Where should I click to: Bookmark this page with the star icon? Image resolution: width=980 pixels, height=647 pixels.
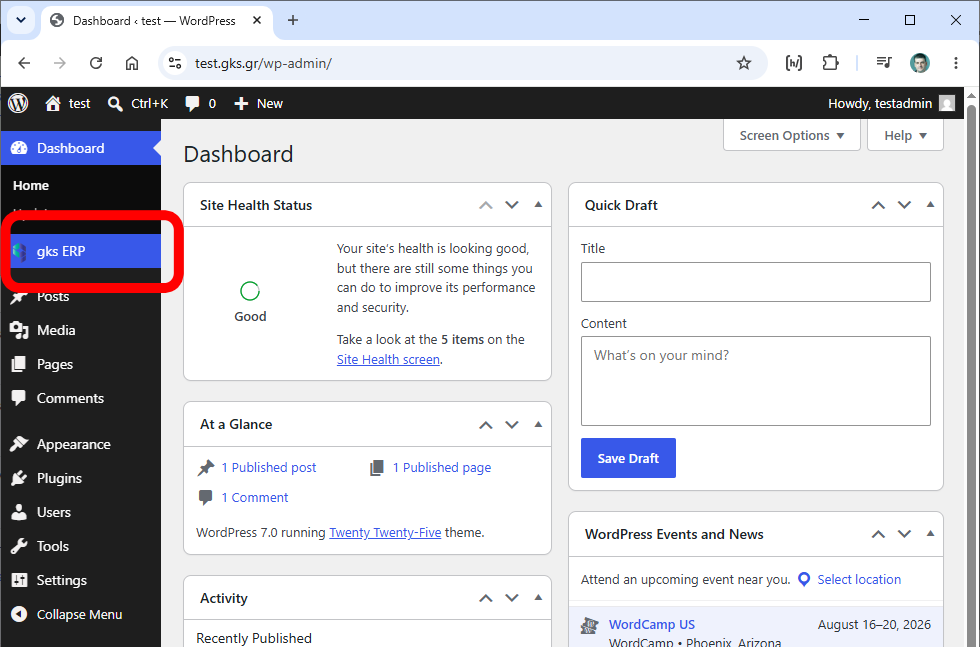(x=744, y=63)
